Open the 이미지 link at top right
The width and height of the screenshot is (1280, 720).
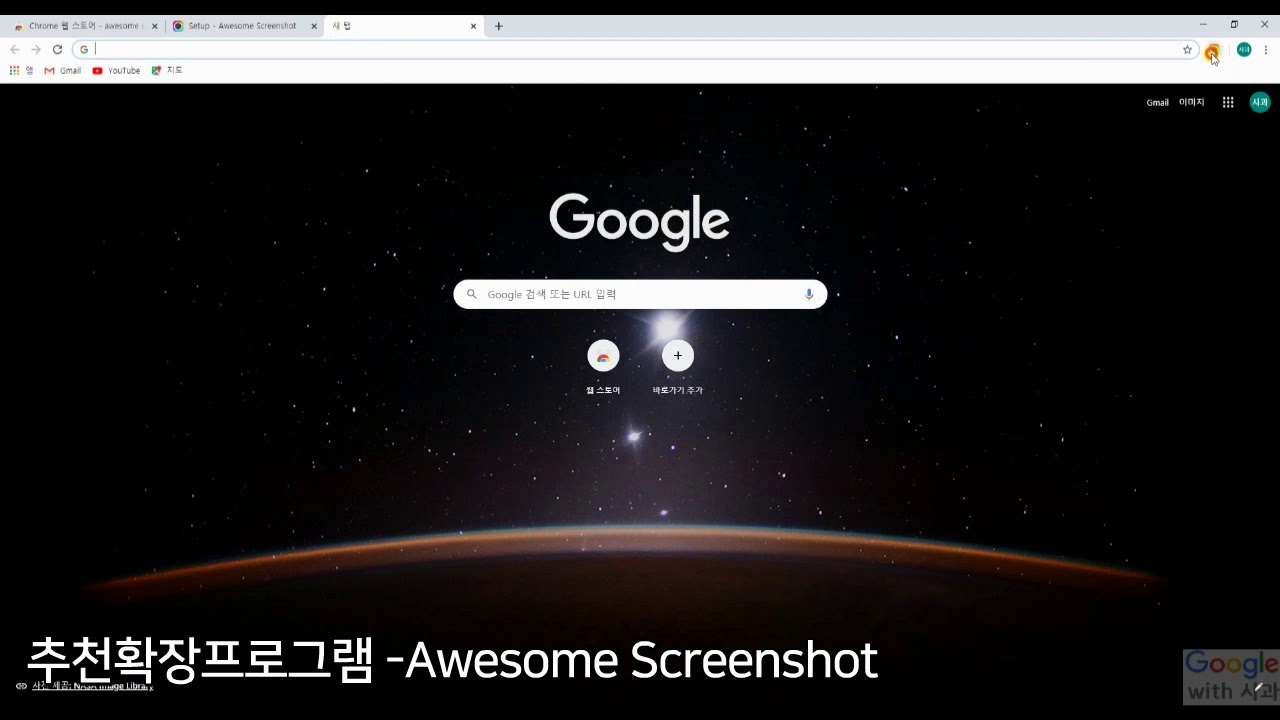[x=1191, y=102]
